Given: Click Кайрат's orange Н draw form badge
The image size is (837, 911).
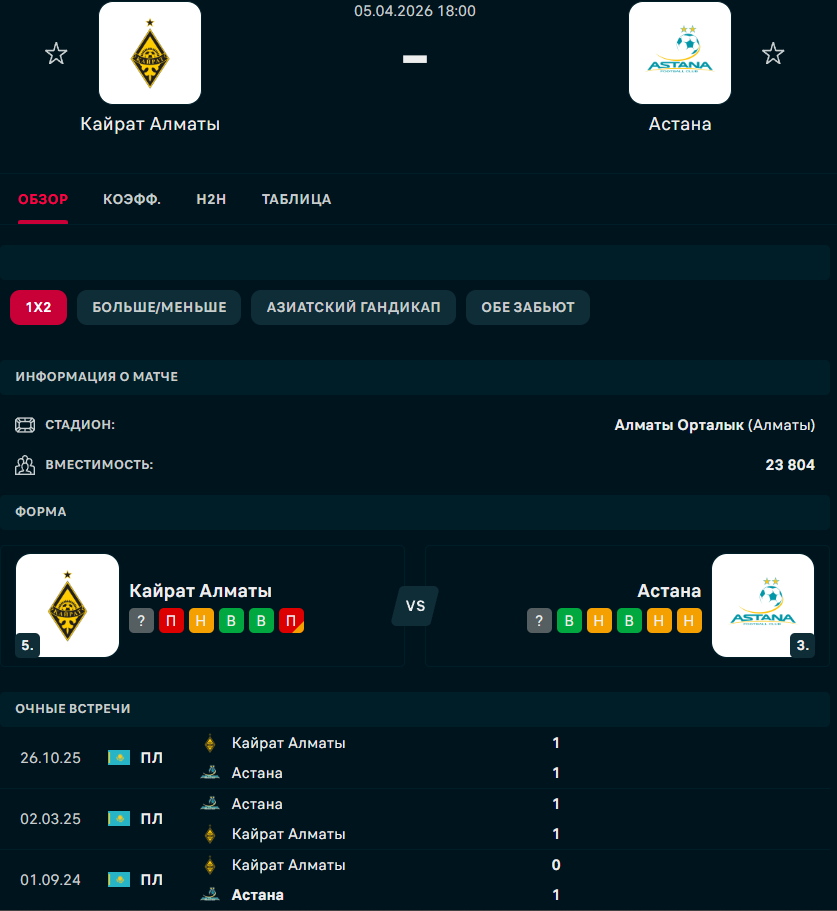Looking at the screenshot, I should (x=201, y=621).
